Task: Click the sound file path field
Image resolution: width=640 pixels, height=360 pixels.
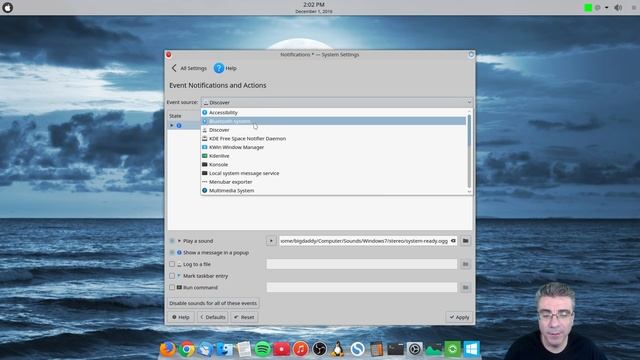Action: click(x=364, y=241)
